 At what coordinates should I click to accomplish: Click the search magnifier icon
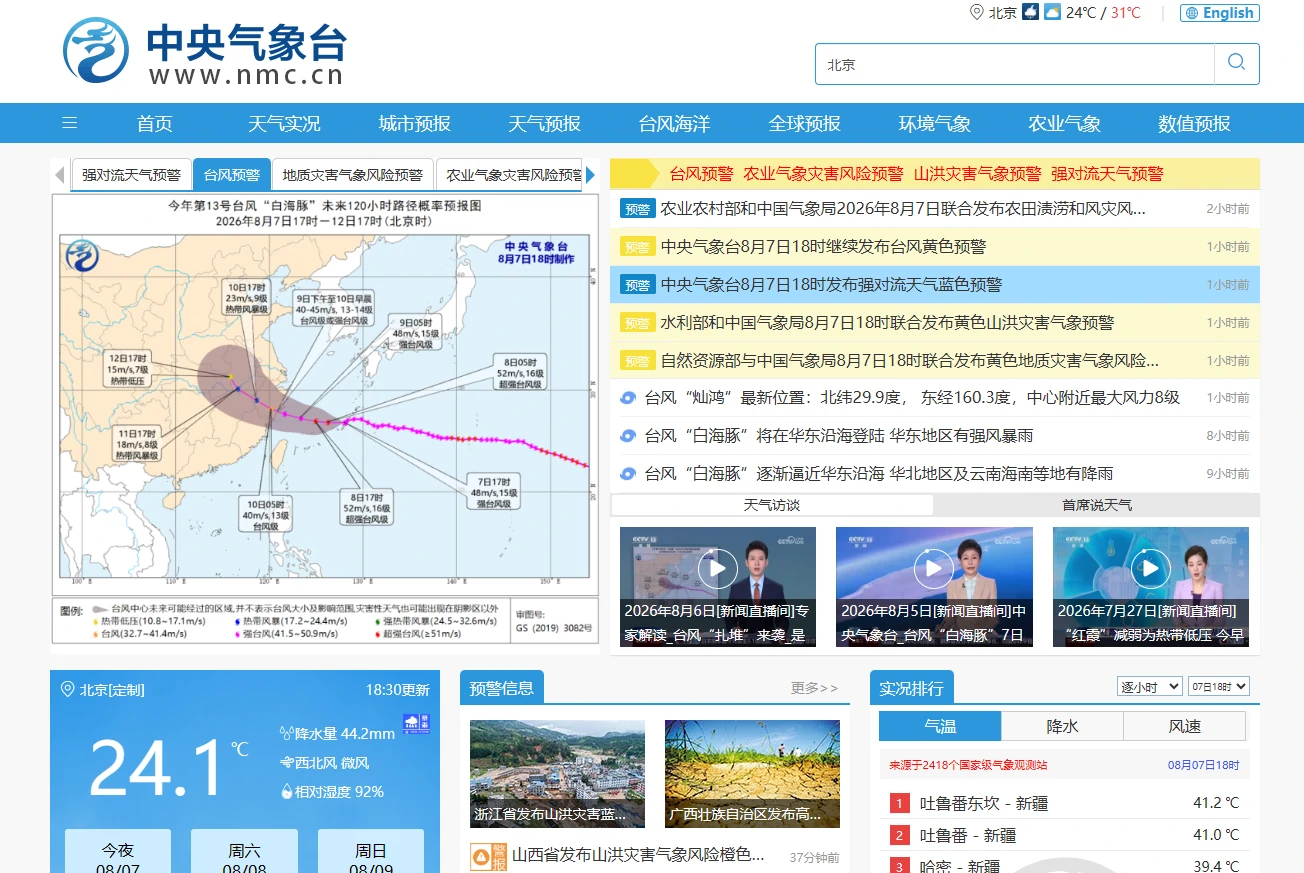(x=1236, y=62)
